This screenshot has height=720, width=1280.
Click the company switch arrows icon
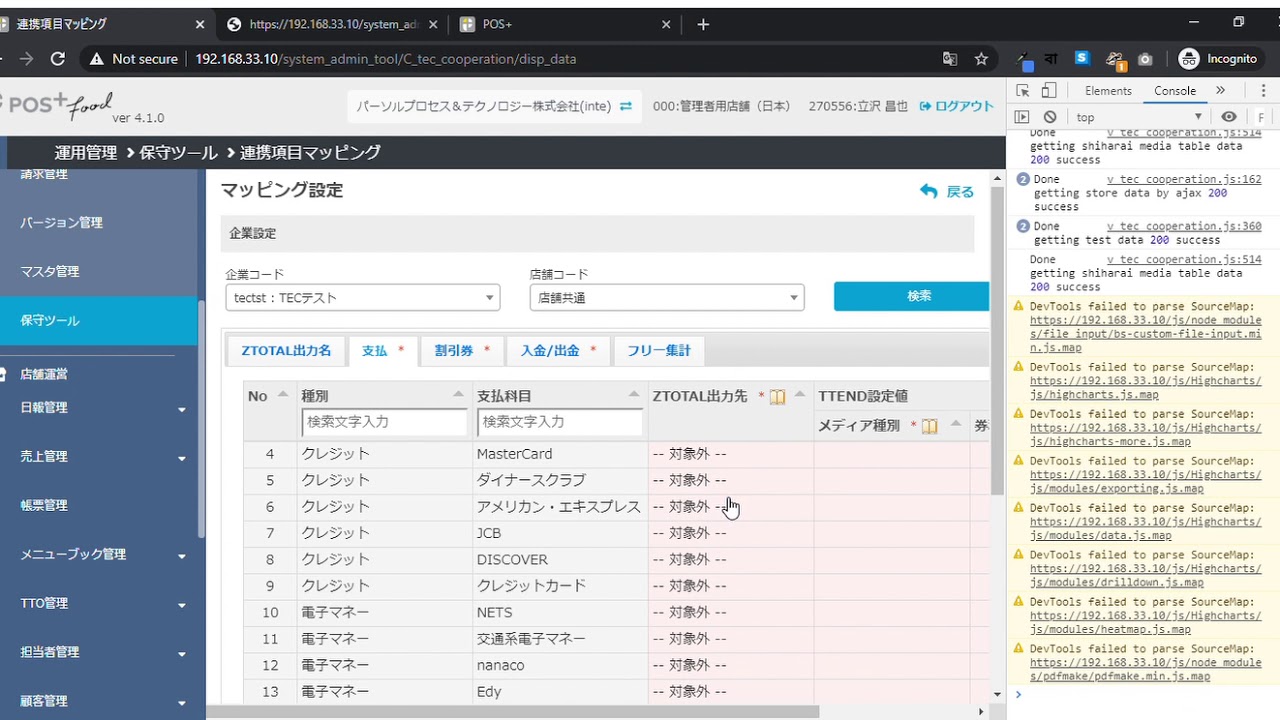626,106
